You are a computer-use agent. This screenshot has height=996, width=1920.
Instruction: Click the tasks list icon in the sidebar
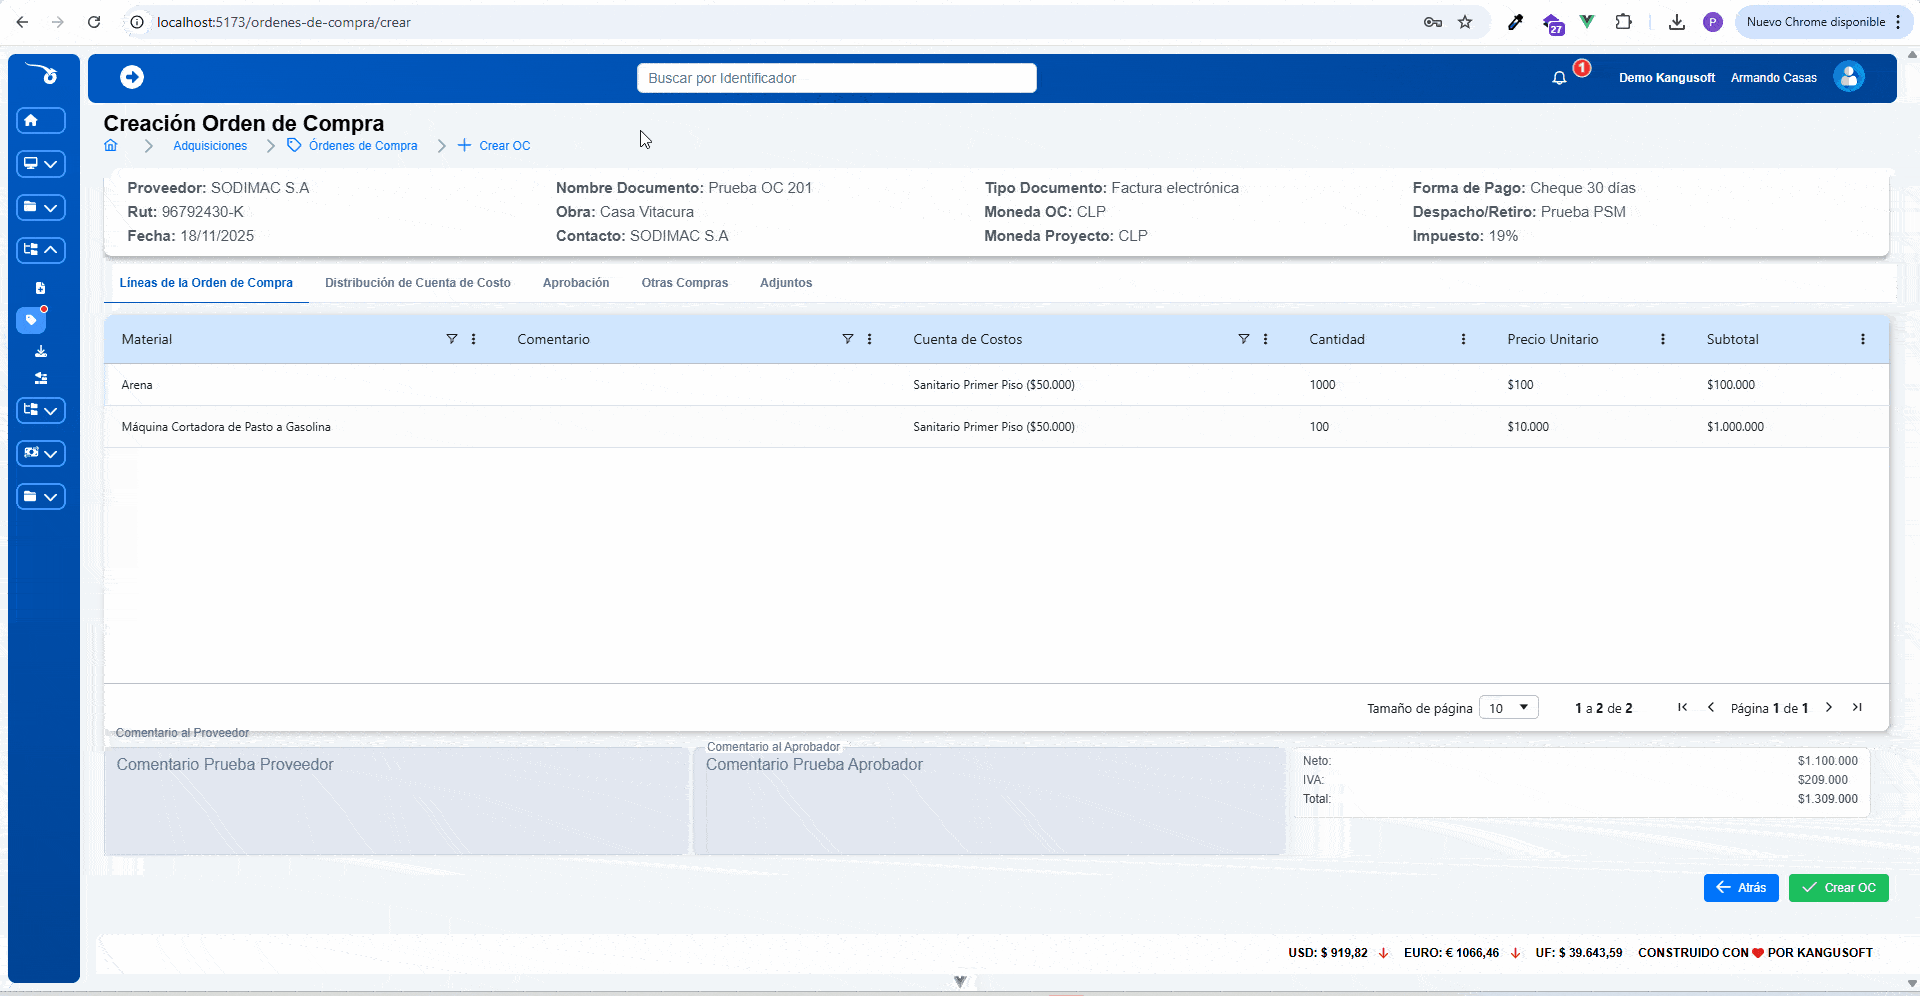click(41, 378)
